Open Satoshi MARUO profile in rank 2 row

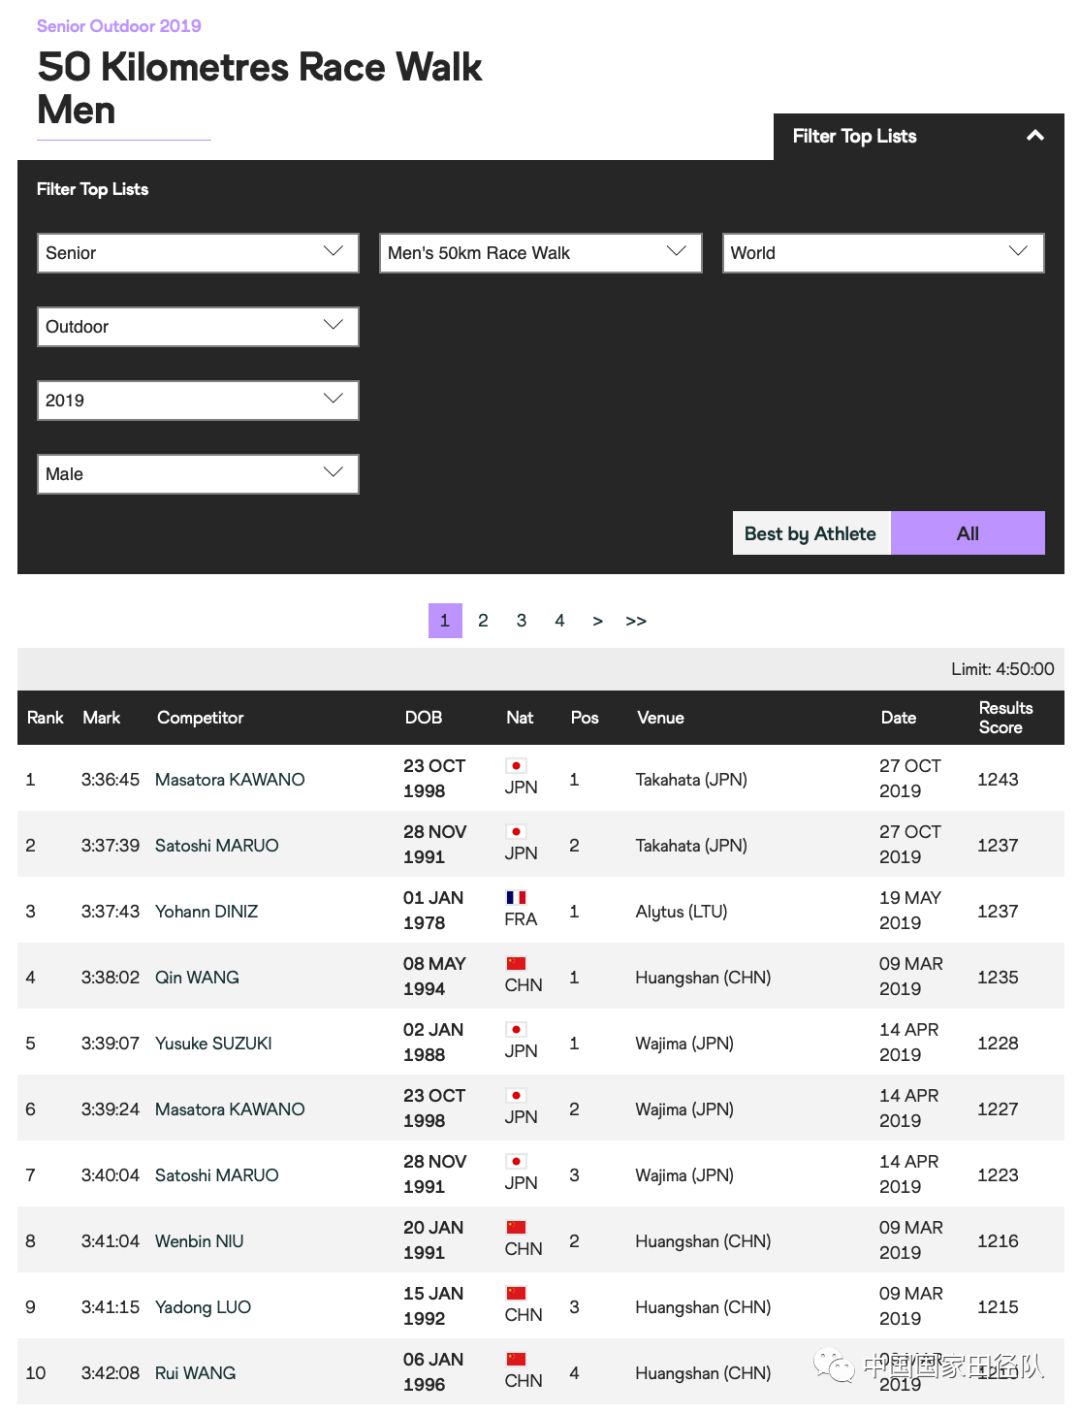pos(217,845)
